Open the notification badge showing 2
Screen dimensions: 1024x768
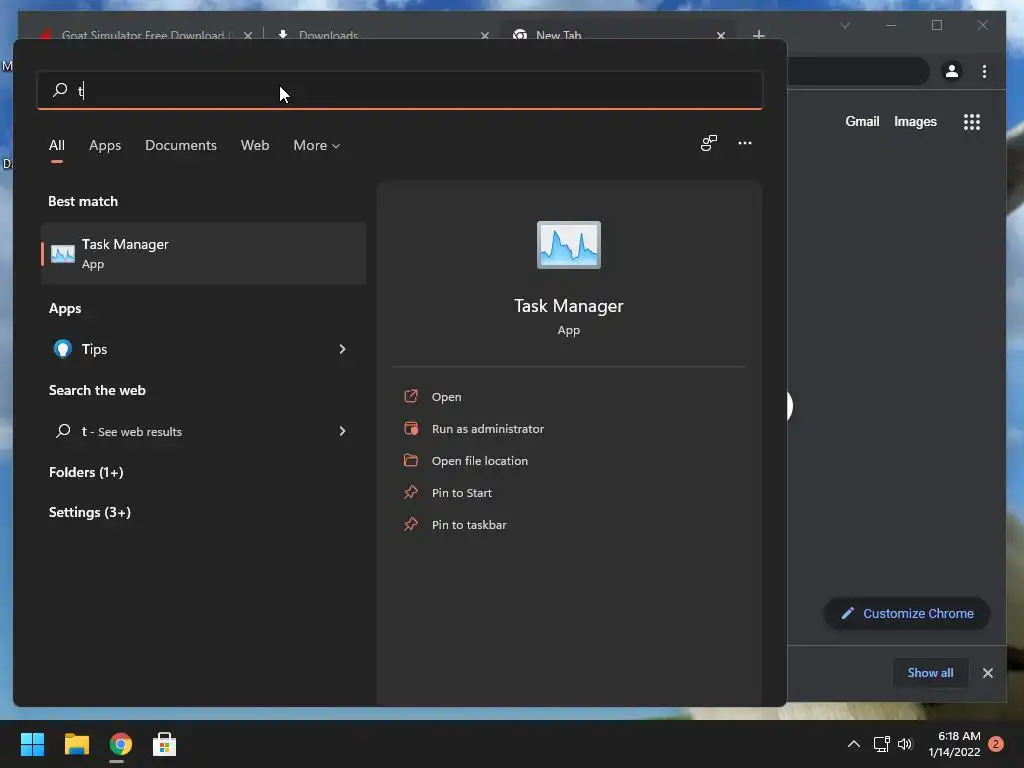[996, 744]
